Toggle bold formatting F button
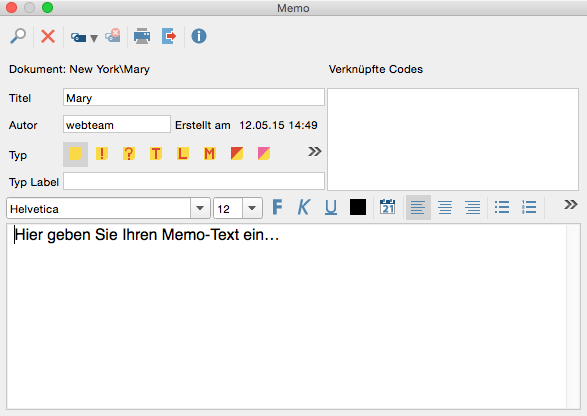 pos(277,207)
